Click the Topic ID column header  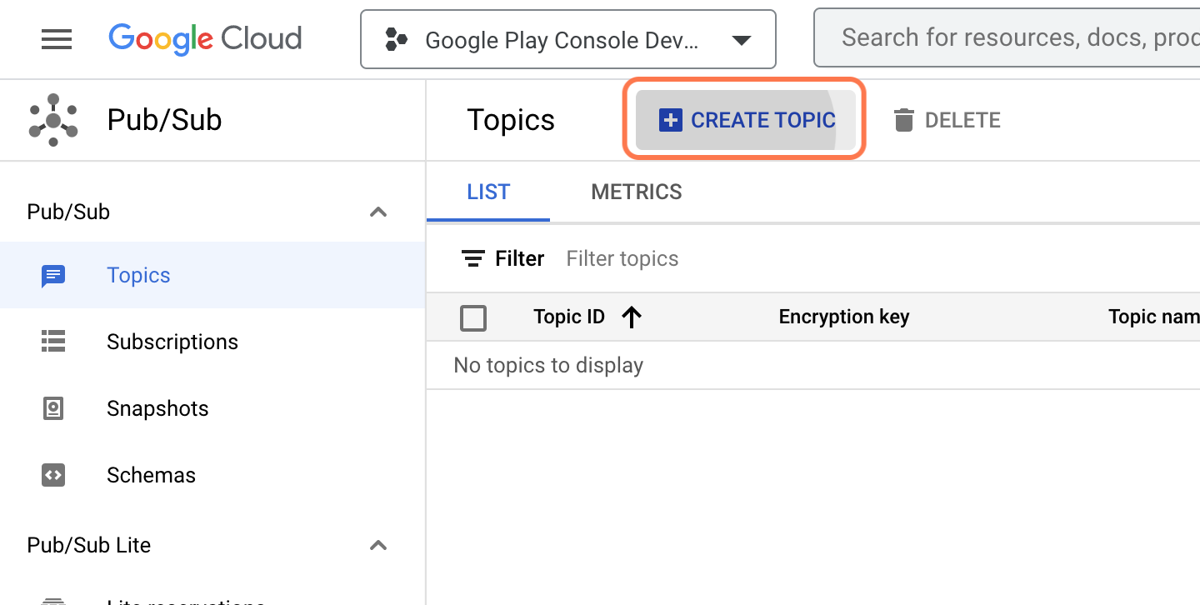(x=569, y=317)
